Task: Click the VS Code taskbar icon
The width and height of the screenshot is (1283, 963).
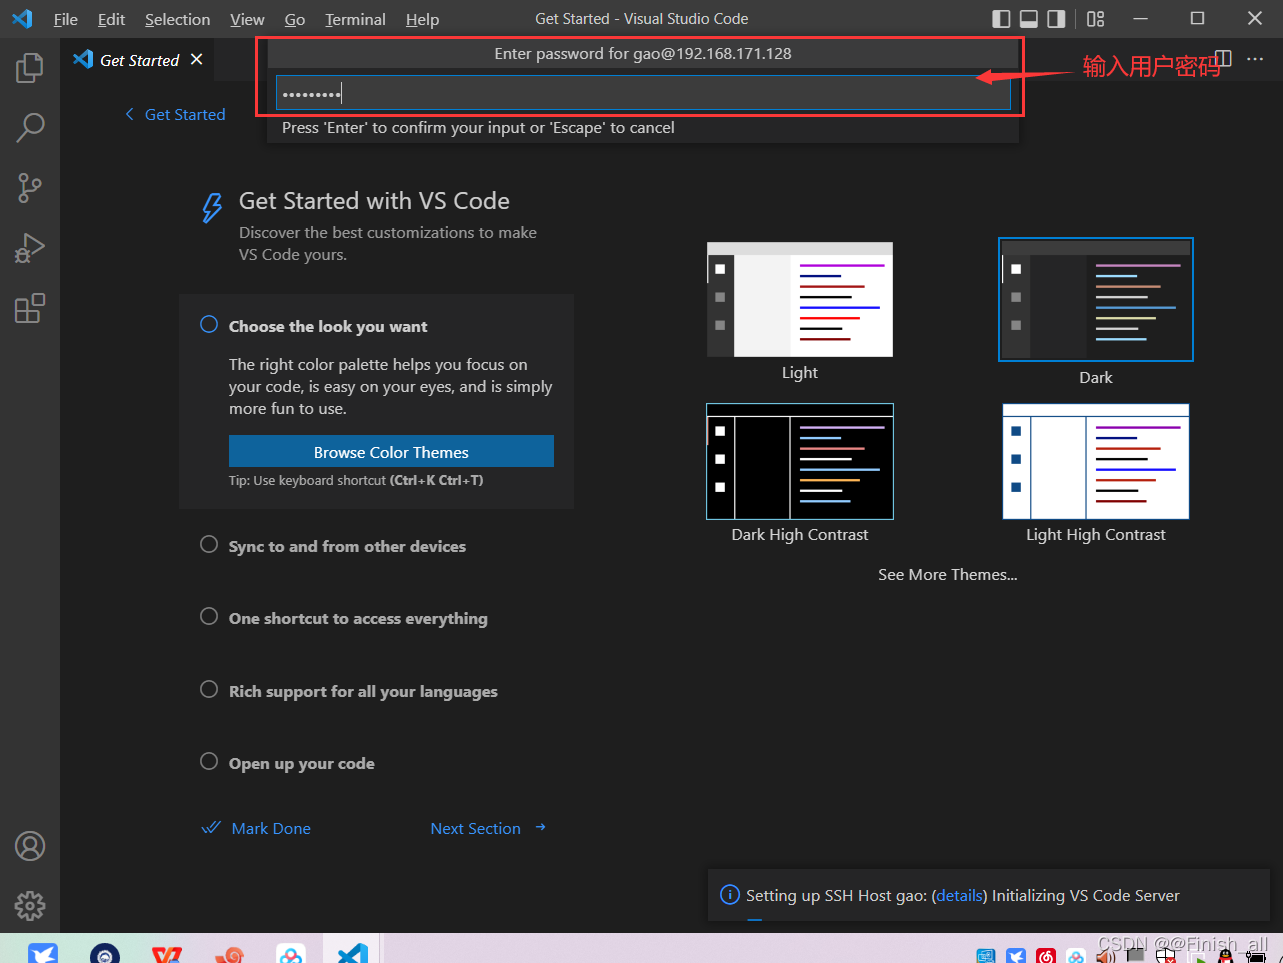Action: (x=352, y=953)
